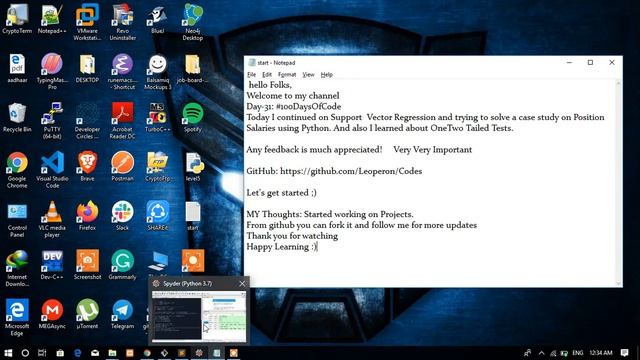Viewport: 640px width, 360px height.
Task: Select the aadhaar pdf file icon
Action: (x=17, y=68)
